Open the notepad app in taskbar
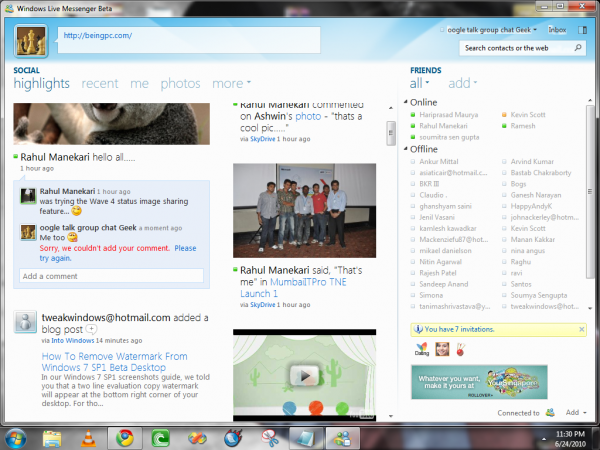 [306, 439]
